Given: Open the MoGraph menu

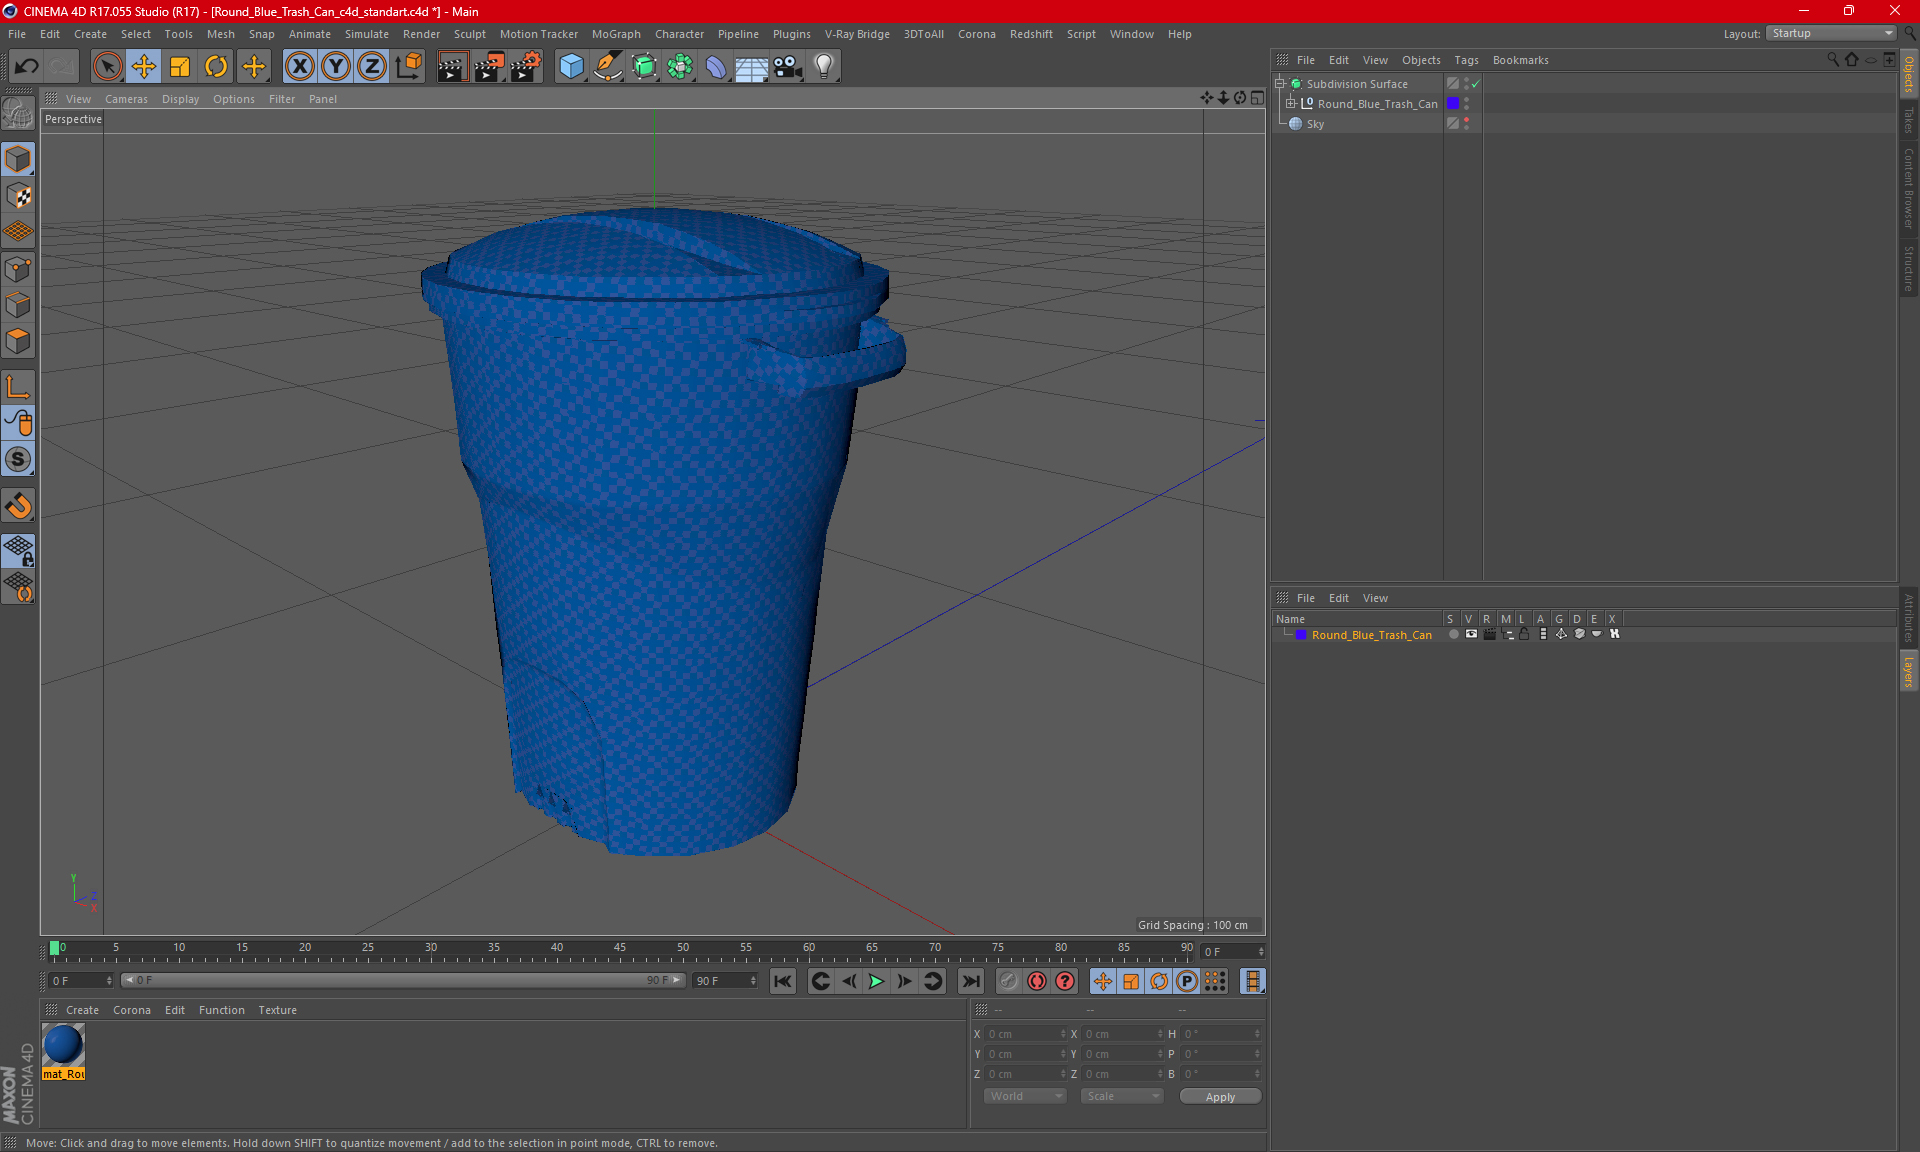Looking at the screenshot, I should pyautogui.click(x=616, y=34).
